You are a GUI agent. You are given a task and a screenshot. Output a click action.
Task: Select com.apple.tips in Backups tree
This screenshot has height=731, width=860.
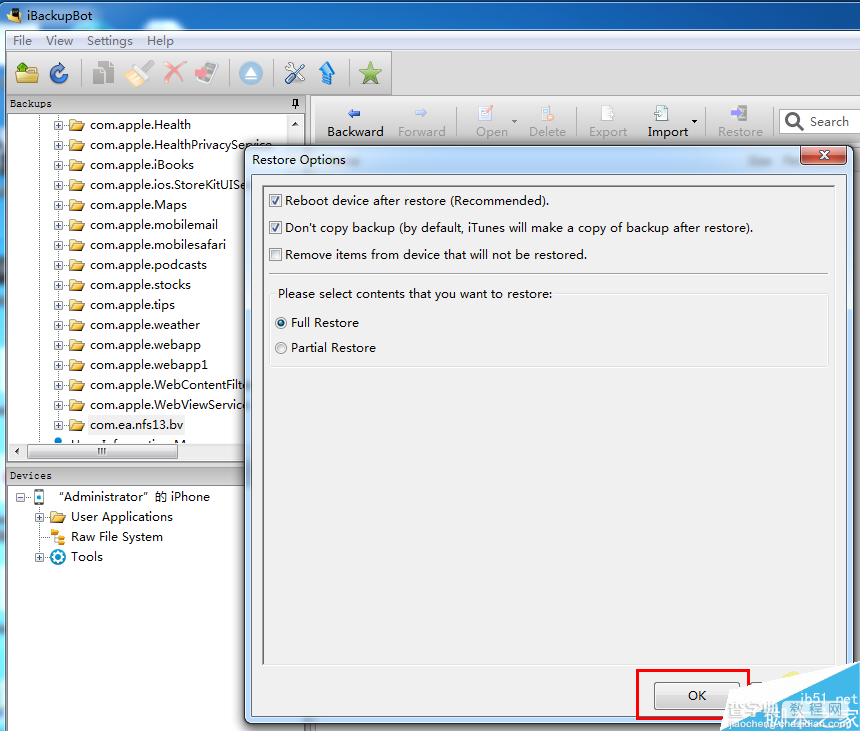pyautogui.click(x=132, y=305)
